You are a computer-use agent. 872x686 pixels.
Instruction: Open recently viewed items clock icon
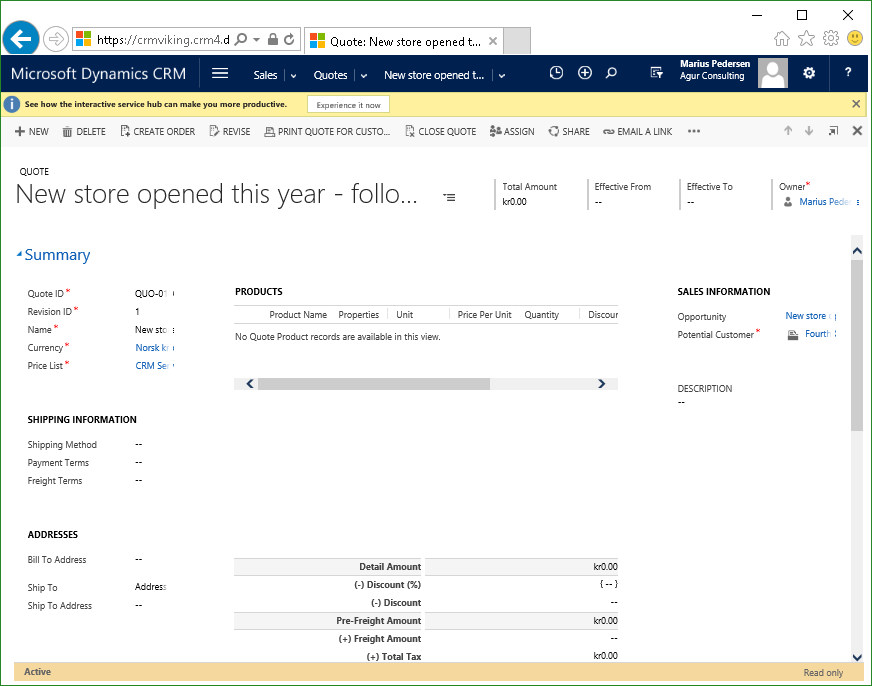(x=556, y=73)
